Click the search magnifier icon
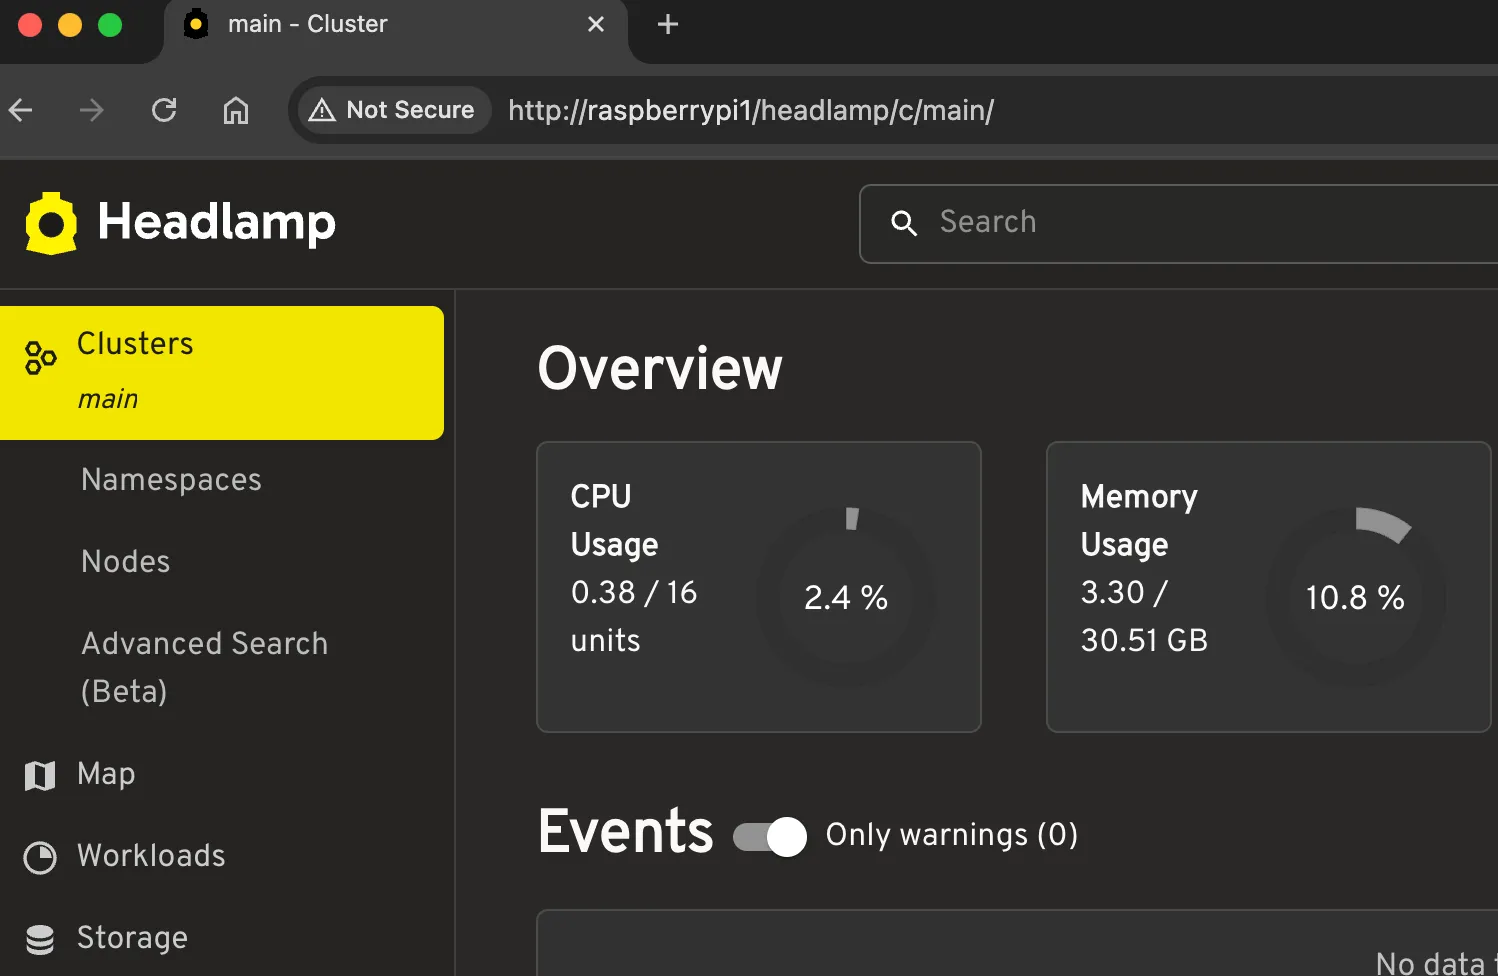 [904, 224]
